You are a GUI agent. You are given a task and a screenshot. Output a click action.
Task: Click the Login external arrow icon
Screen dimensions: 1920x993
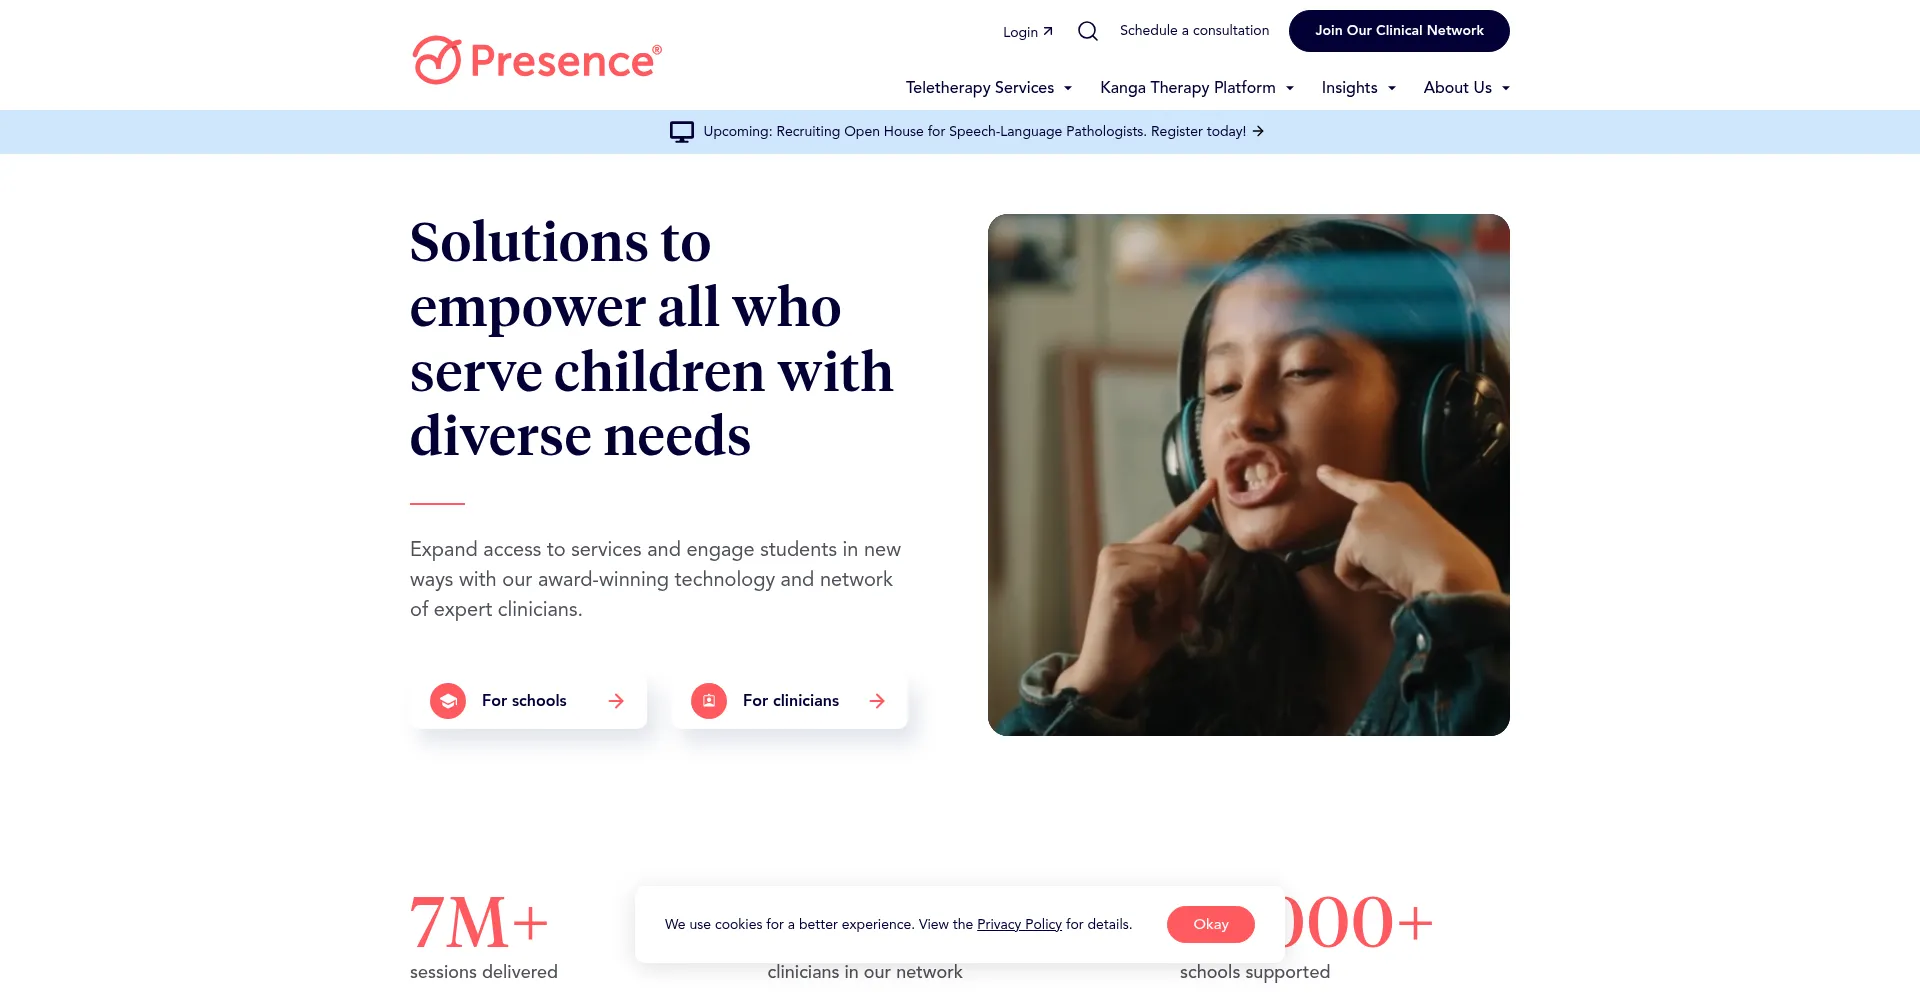tap(1048, 31)
